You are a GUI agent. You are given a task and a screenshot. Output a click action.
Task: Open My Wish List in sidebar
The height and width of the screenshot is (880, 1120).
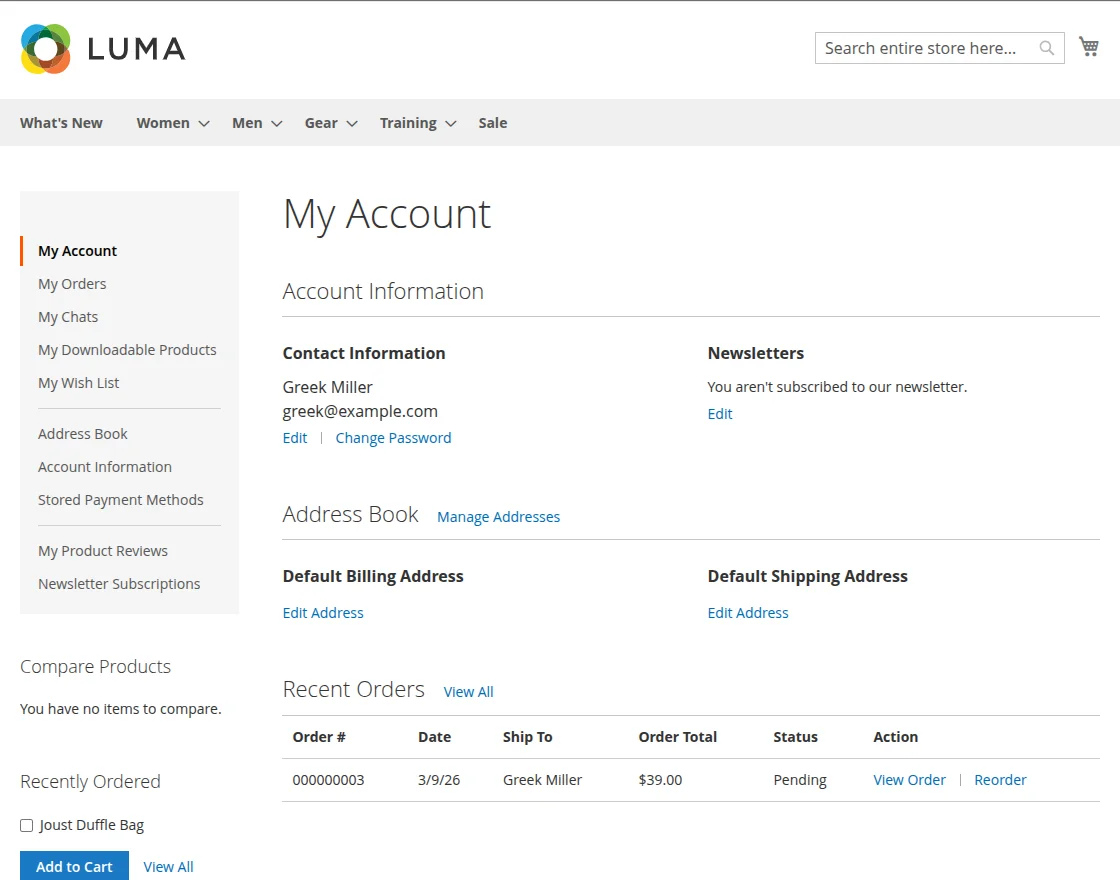pos(78,383)
